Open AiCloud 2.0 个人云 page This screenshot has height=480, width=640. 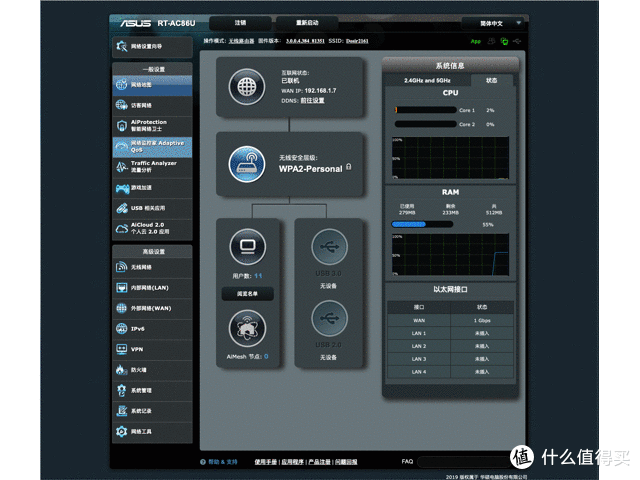pos(152,229)
